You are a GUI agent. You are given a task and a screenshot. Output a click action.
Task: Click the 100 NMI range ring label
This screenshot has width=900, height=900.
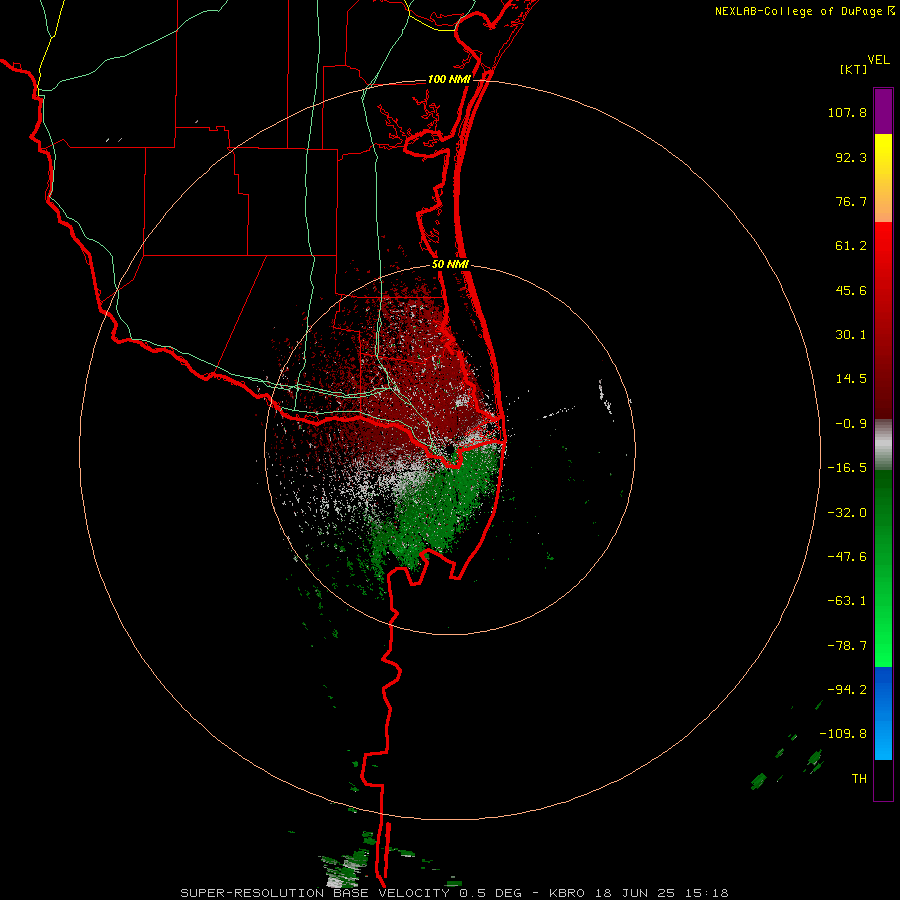point(449,79)
